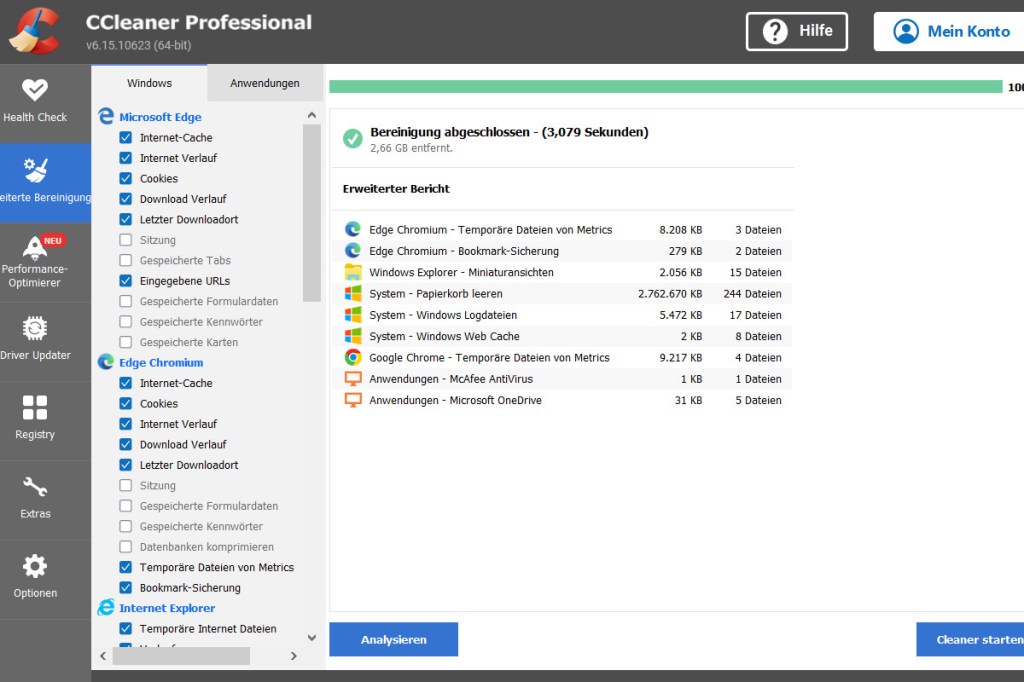Click the green cleaning progress bar
The image size is (1024, 682).
(x=665, y=86)
